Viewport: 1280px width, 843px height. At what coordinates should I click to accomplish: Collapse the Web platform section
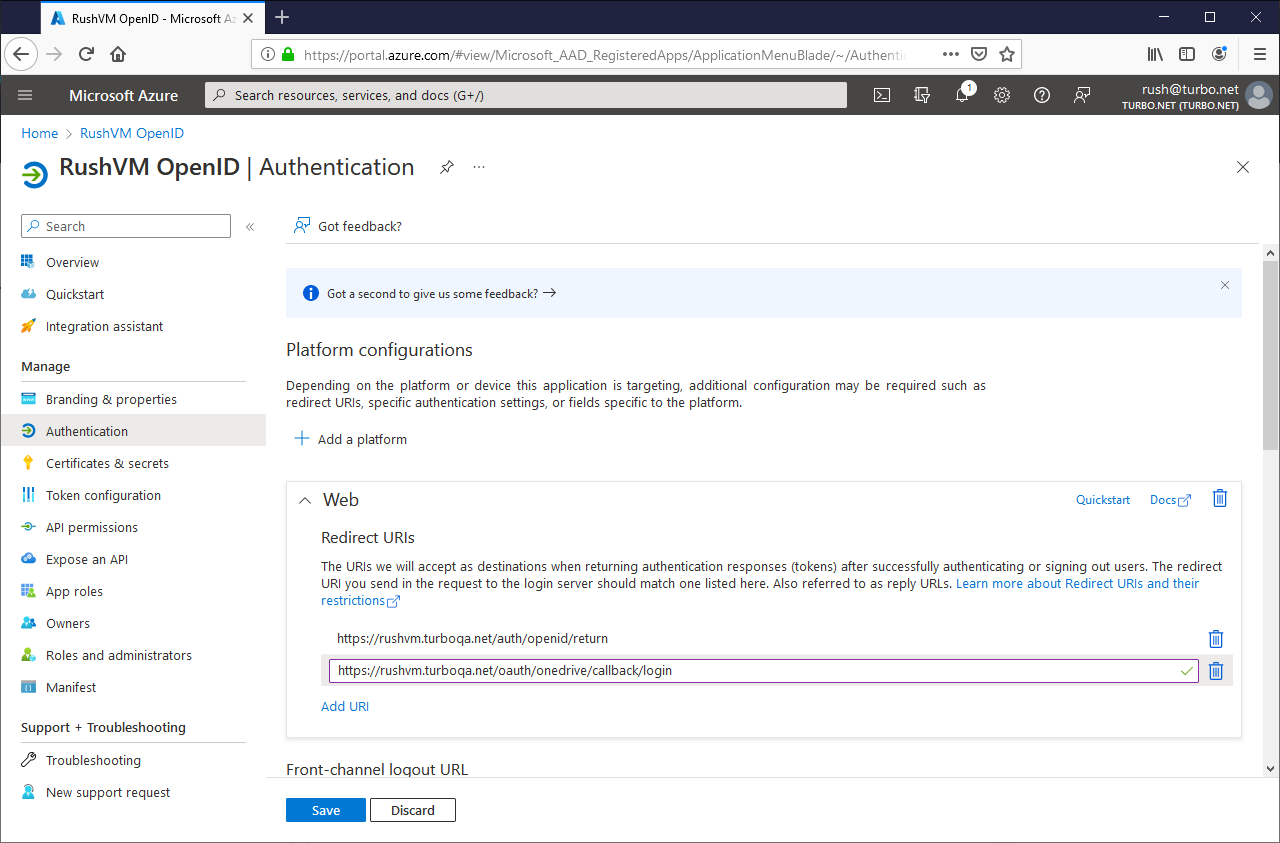pyautogui.click(x=305, y=499)
